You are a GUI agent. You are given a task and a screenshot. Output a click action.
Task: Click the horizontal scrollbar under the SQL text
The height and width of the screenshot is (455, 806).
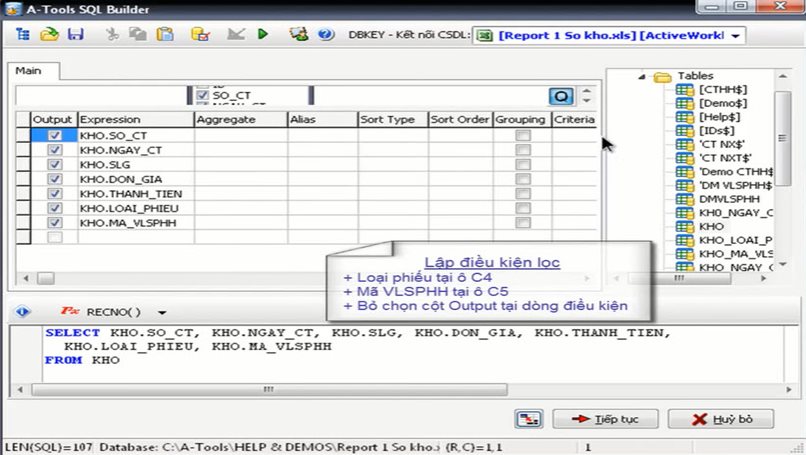[269, 390]
